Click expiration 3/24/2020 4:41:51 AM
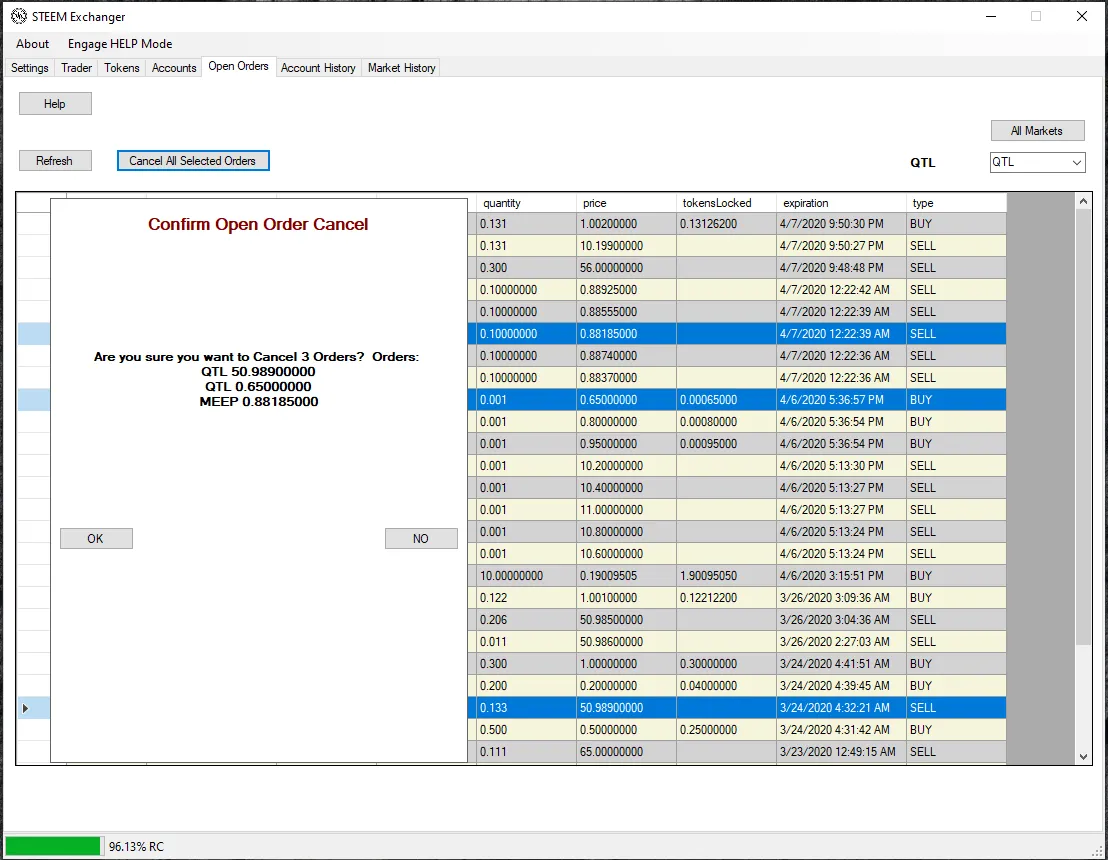The width and height of the screenshot is (1108, 860). click(842, 664)
